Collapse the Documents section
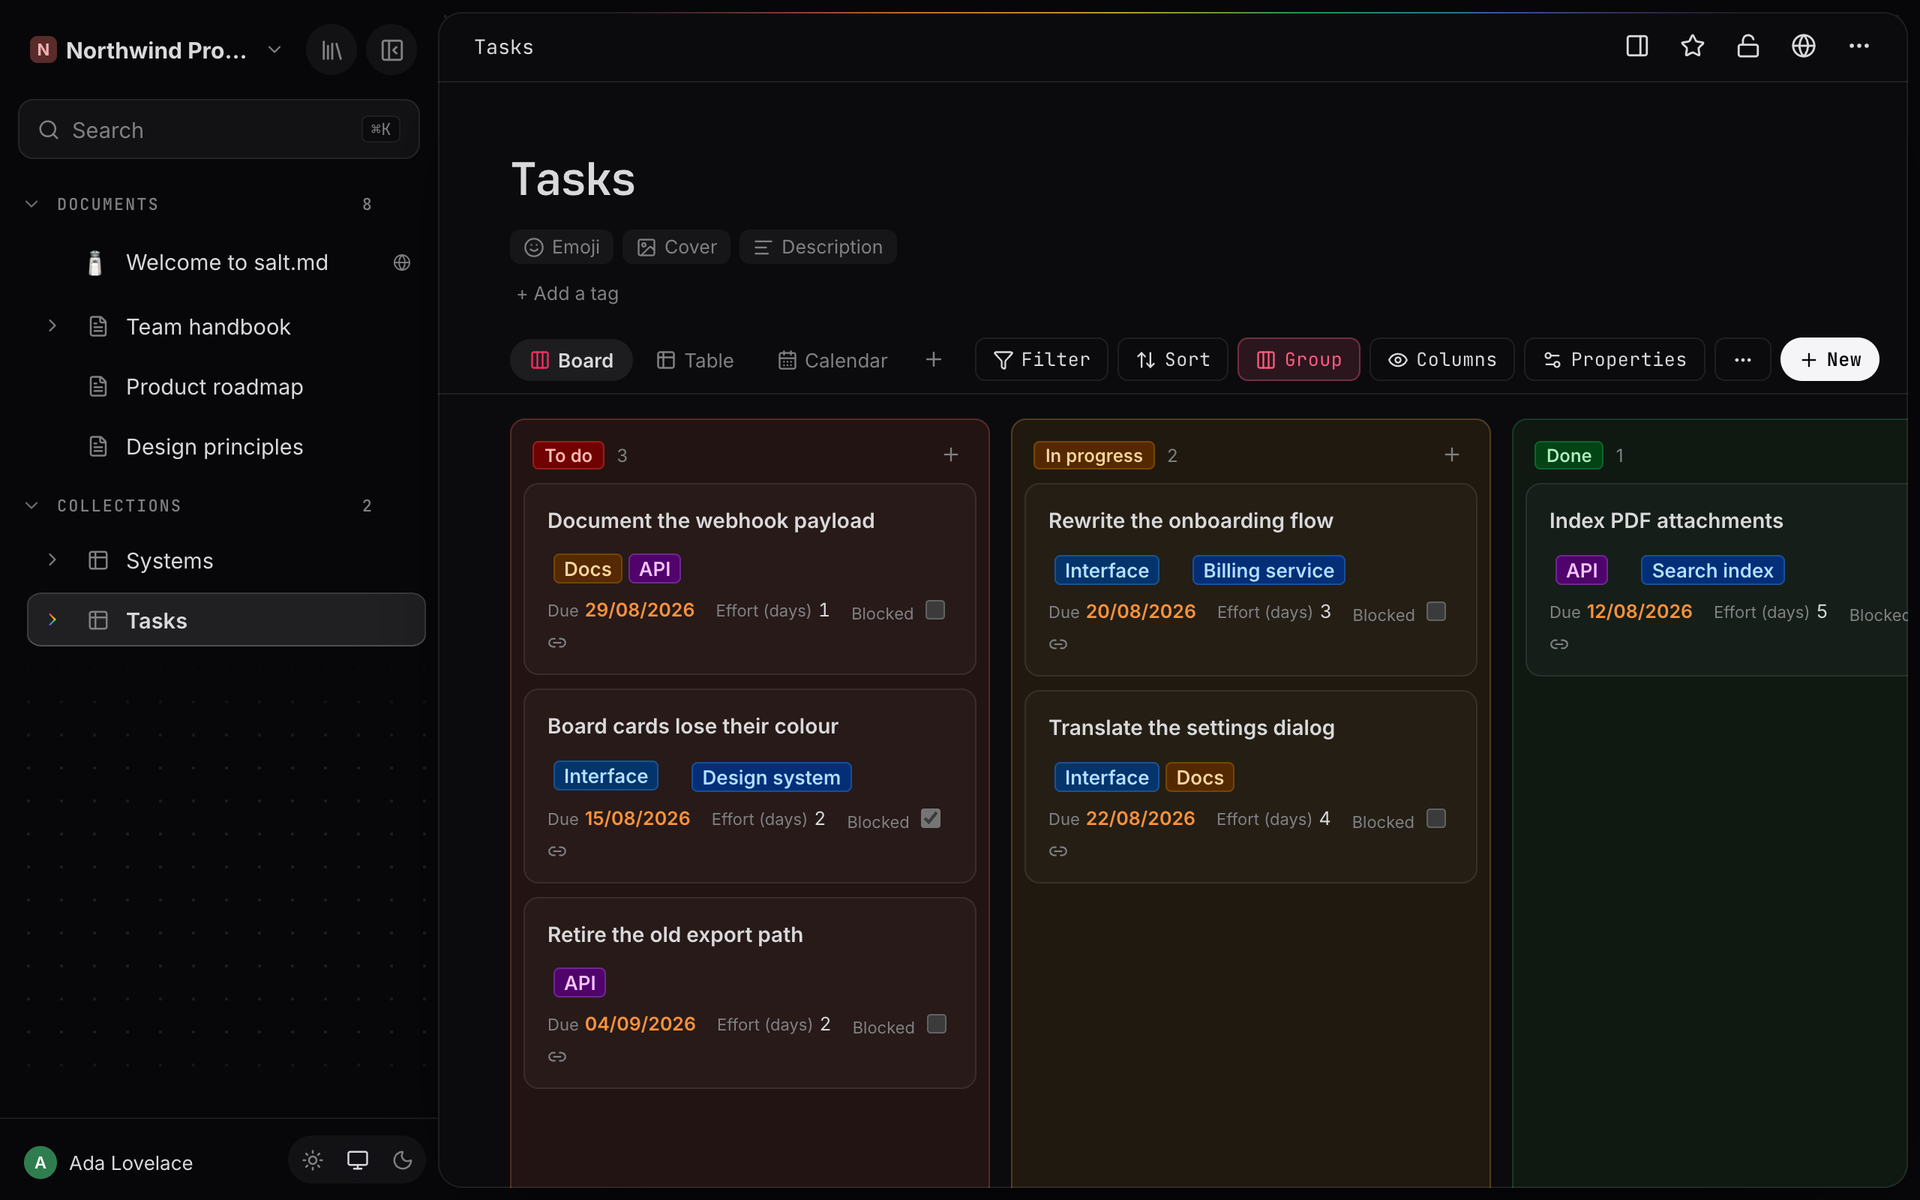Image resolution: width=1920 pixels, height=1200 pixels. pyautogui.click(x=32, y=204)
